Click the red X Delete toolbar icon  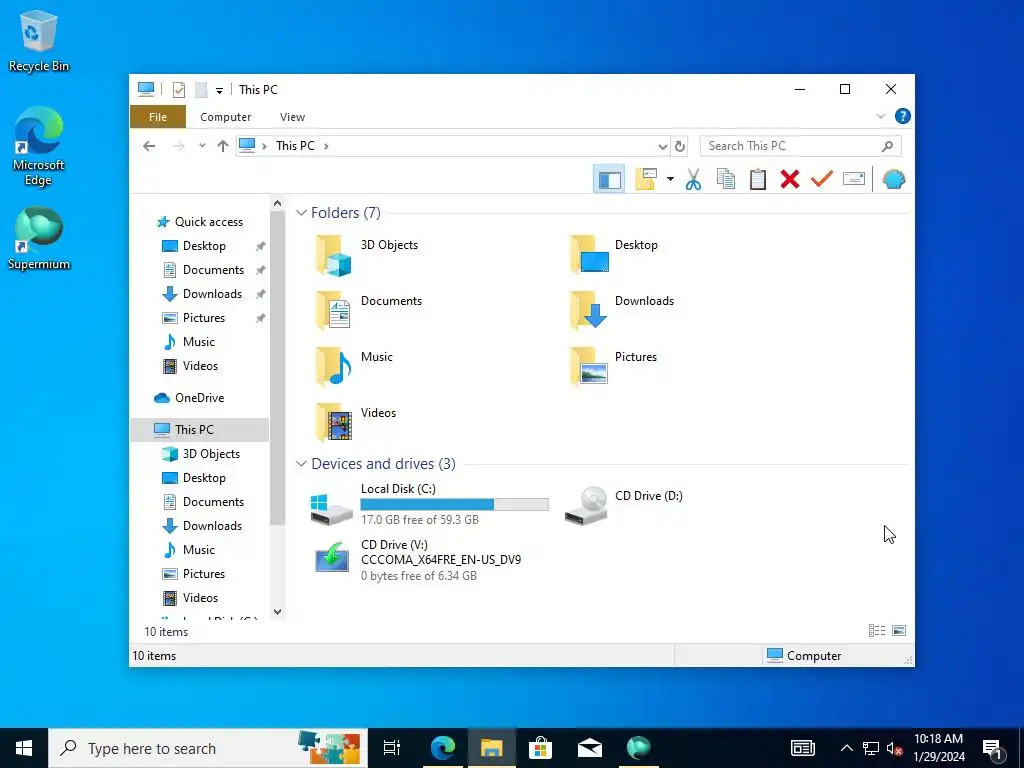(x=790, y=179)
